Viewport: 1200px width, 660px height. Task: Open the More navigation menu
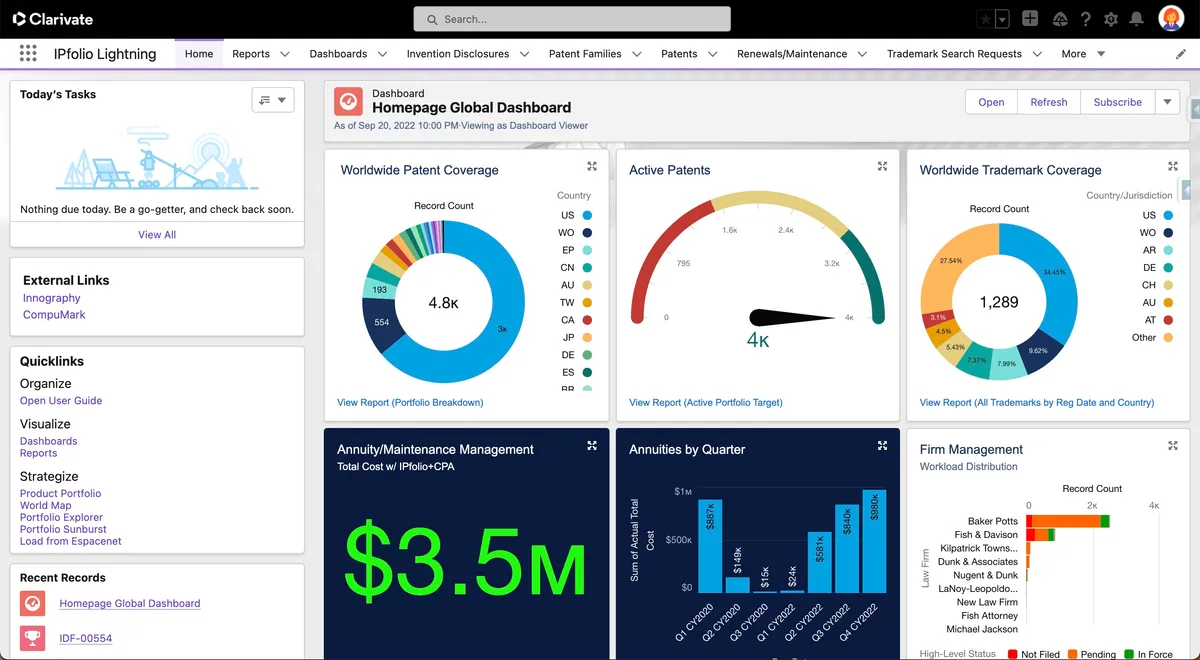(x=1083, y=54)
